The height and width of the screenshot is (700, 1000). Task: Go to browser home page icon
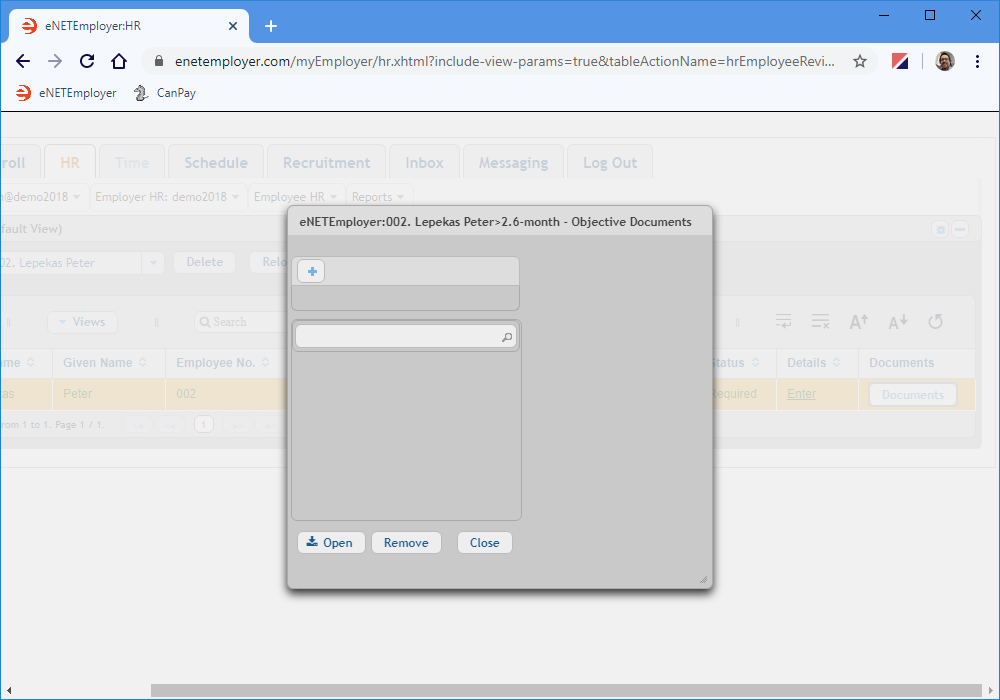coord(119,61)
